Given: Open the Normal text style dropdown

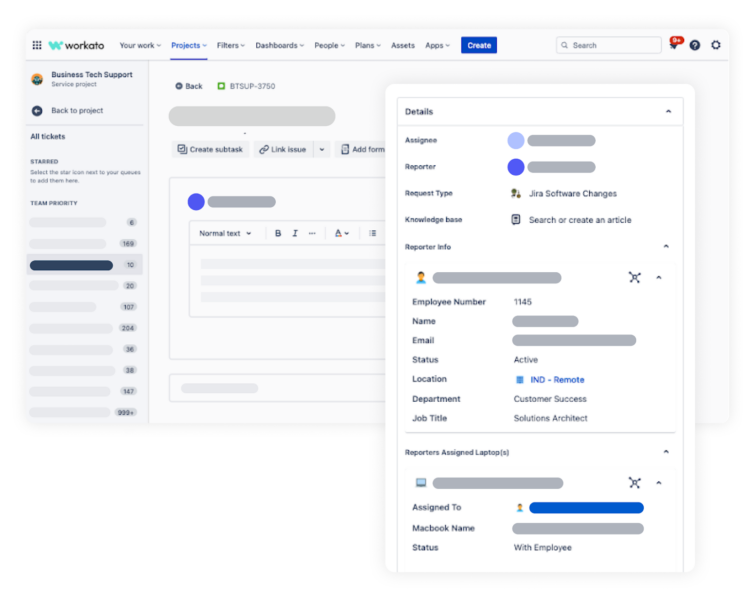Looking at the screenshot, I should [x=225, y=233].
